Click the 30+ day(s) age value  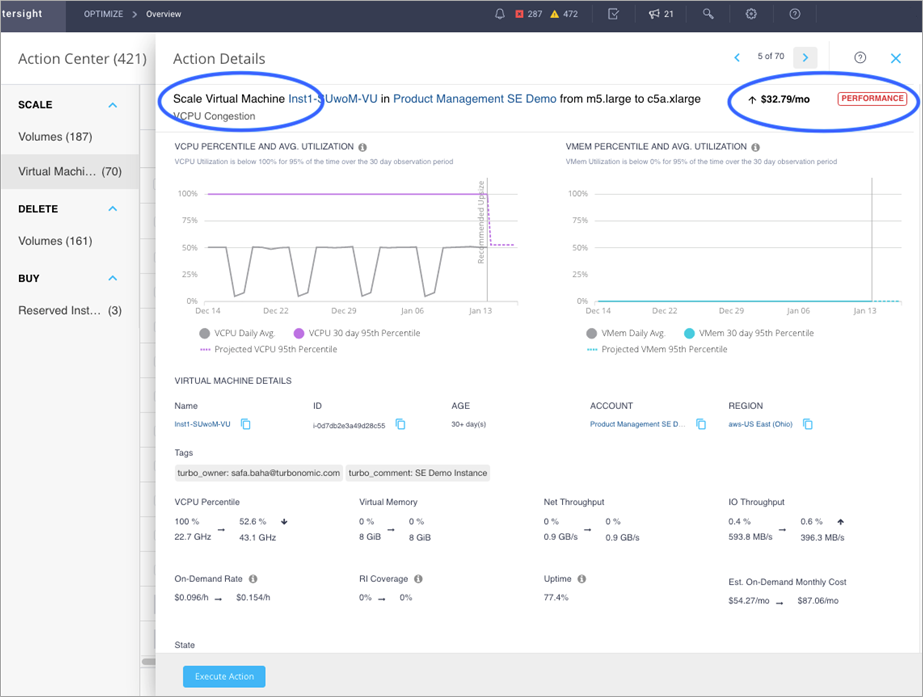pyautogui.click(x=469, y=424)
